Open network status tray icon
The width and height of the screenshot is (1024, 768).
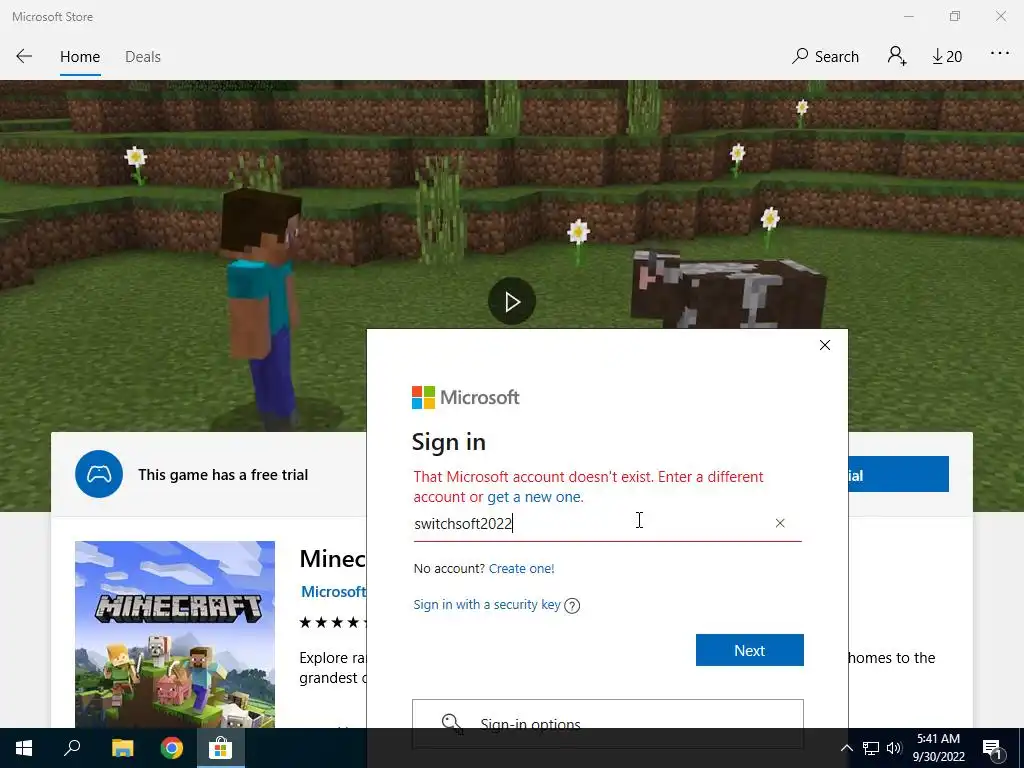[871, 748]
